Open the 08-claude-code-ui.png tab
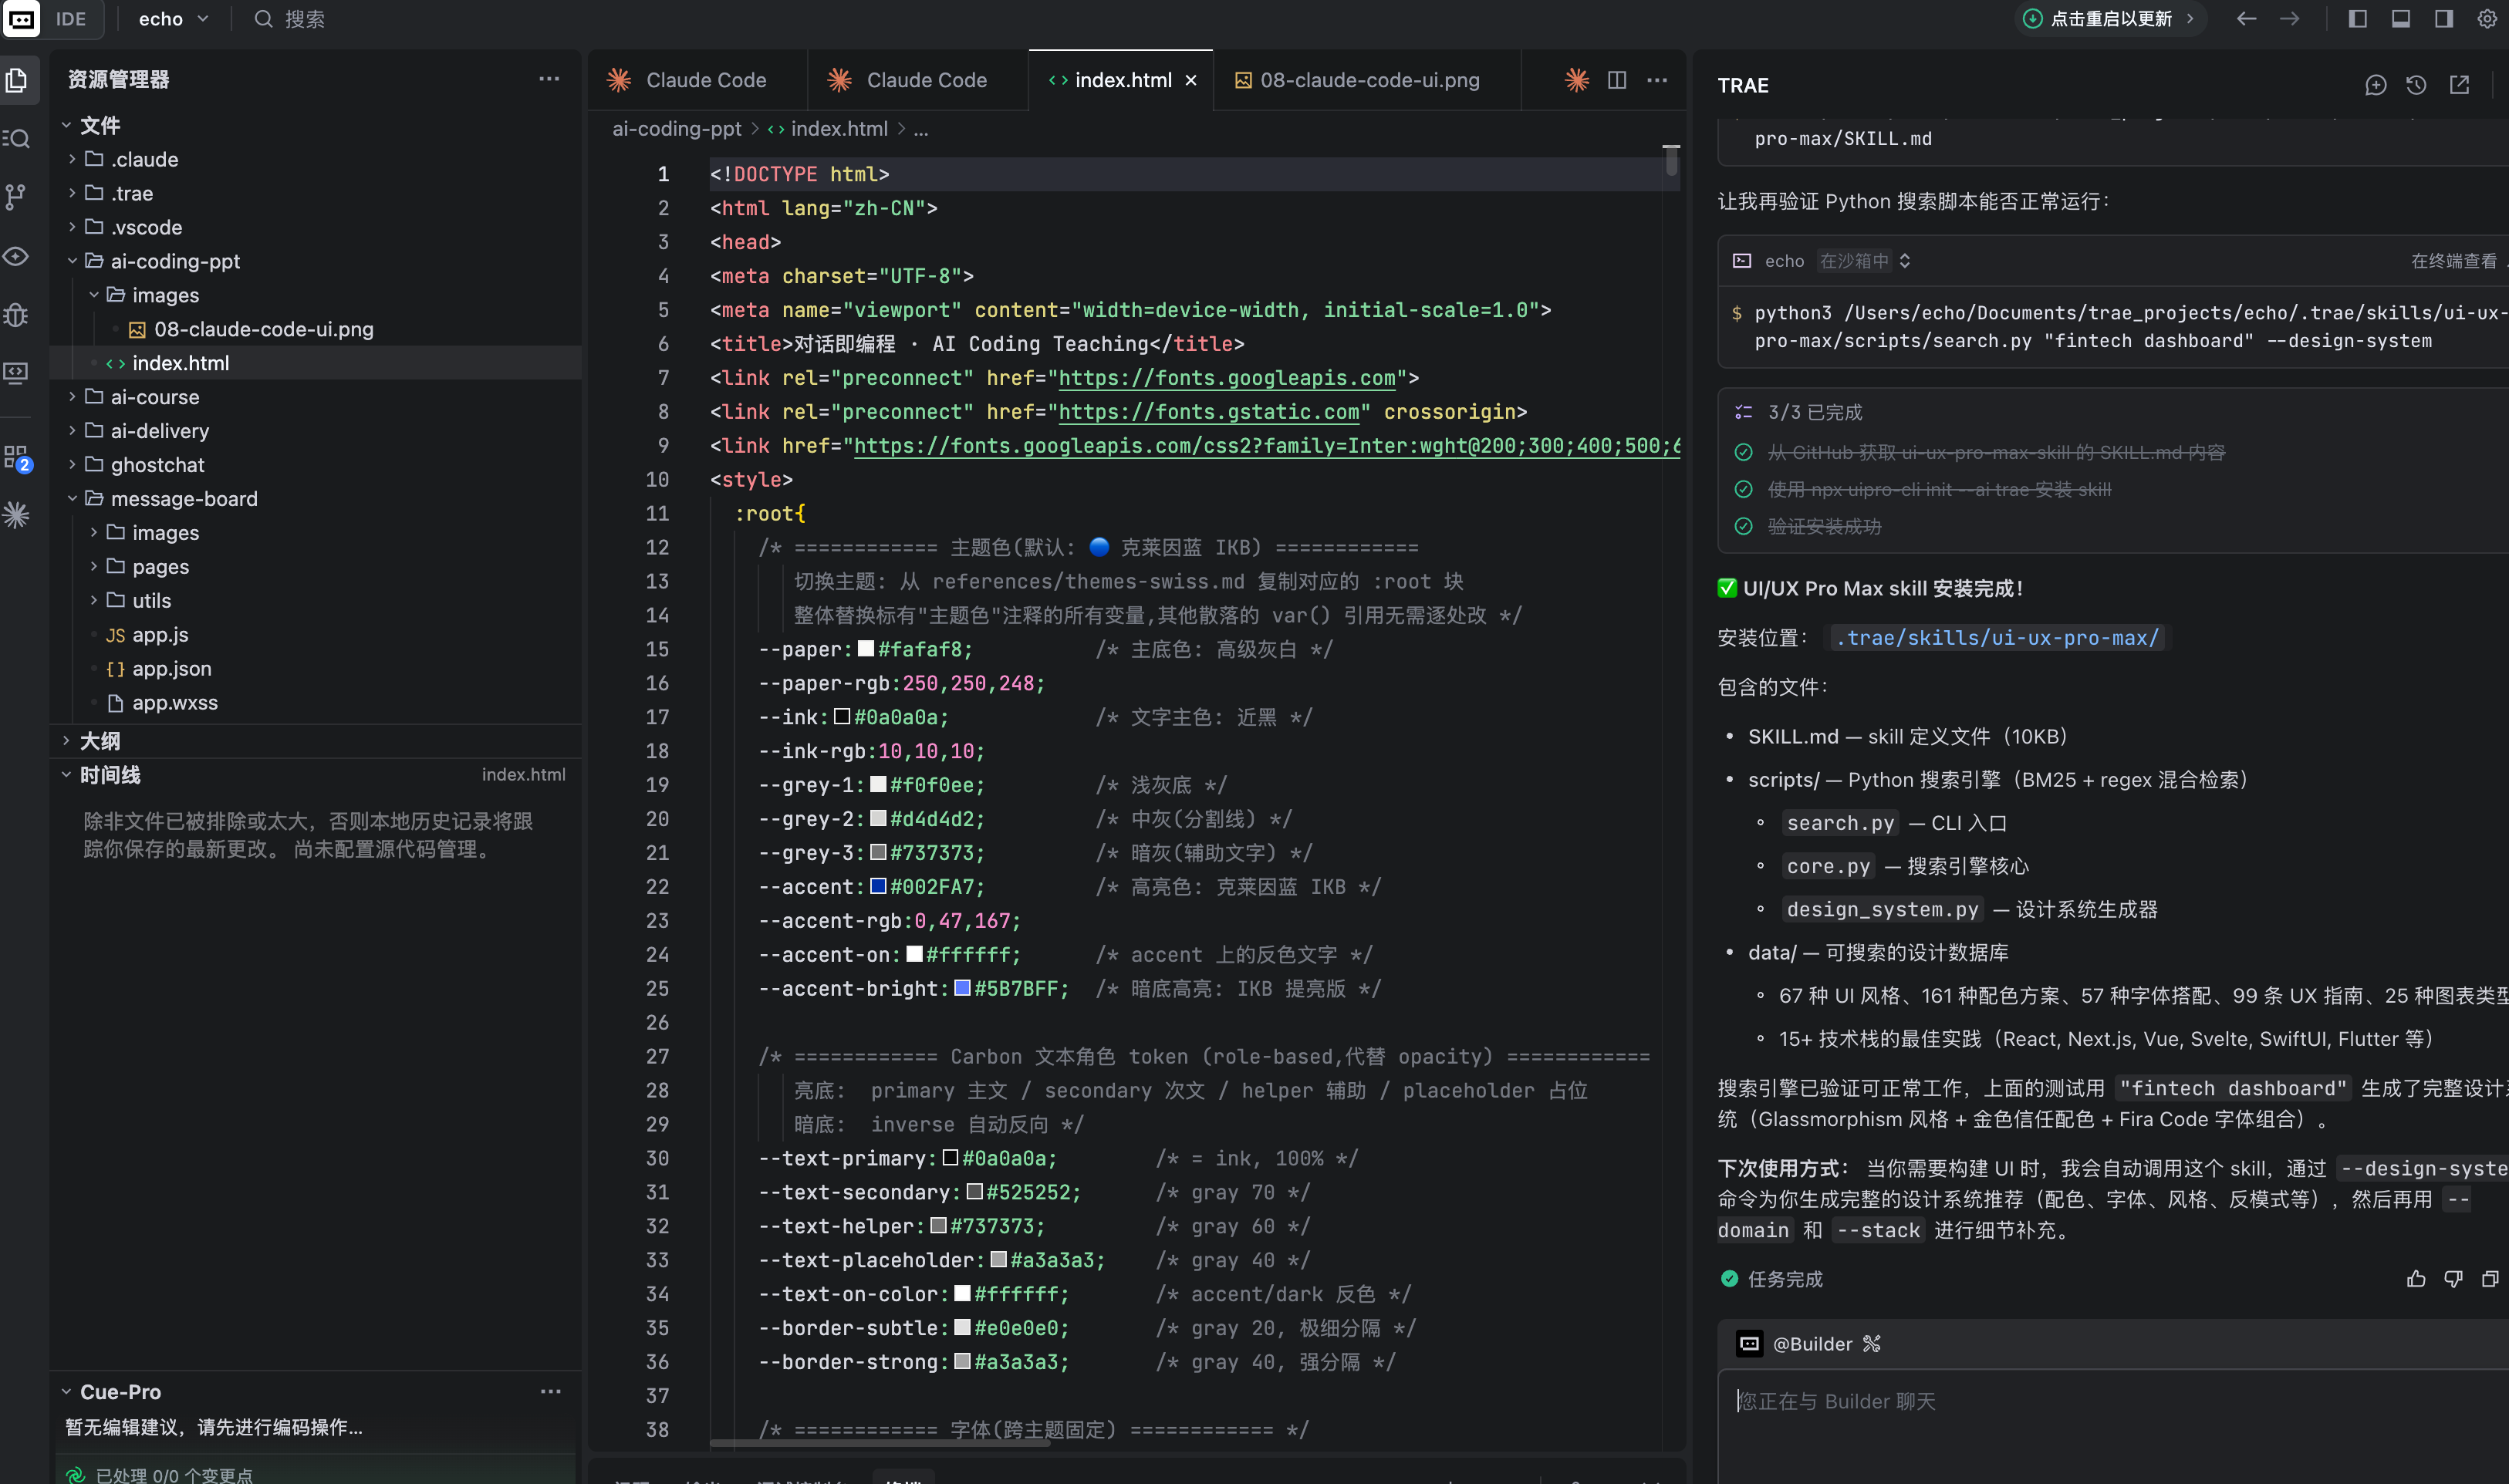Image resolution: width=2509 pixels, height=1484 pixels. (x=1369, y=80)
